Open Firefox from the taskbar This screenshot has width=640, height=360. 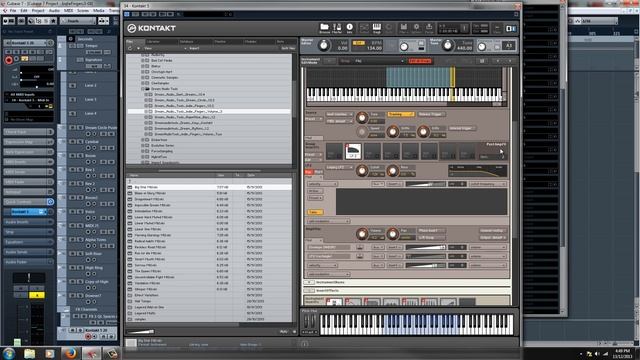[71, 353]
